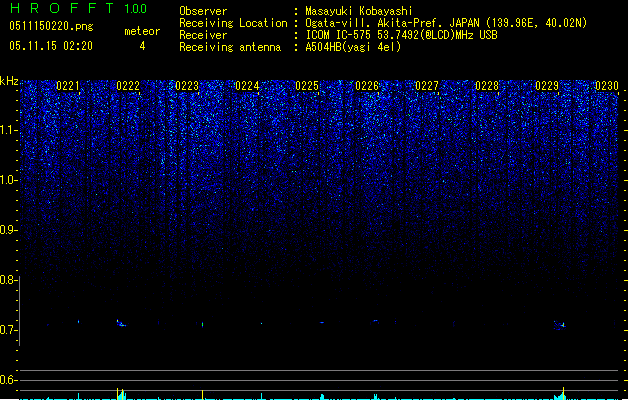Image resolution: width=629 pixels, height=400 pixels.
Task: Click the 0.7 kHz axis label
Action: (x=8, y=330)
